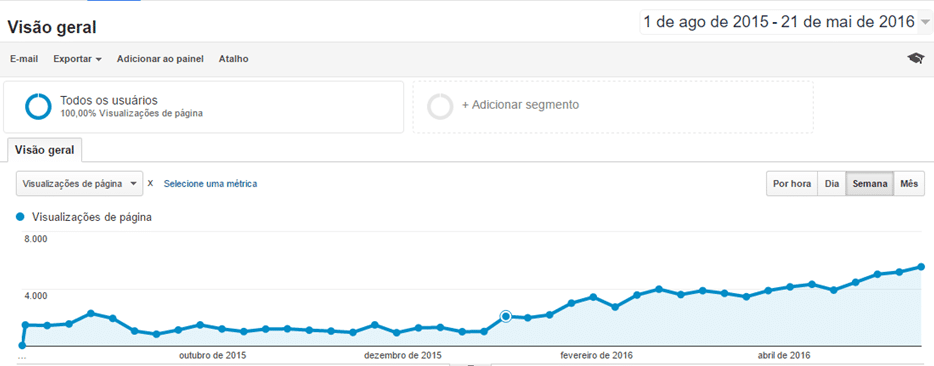
Task: Click + Adicionar segmento box
Action: click(x=613, y=107)
